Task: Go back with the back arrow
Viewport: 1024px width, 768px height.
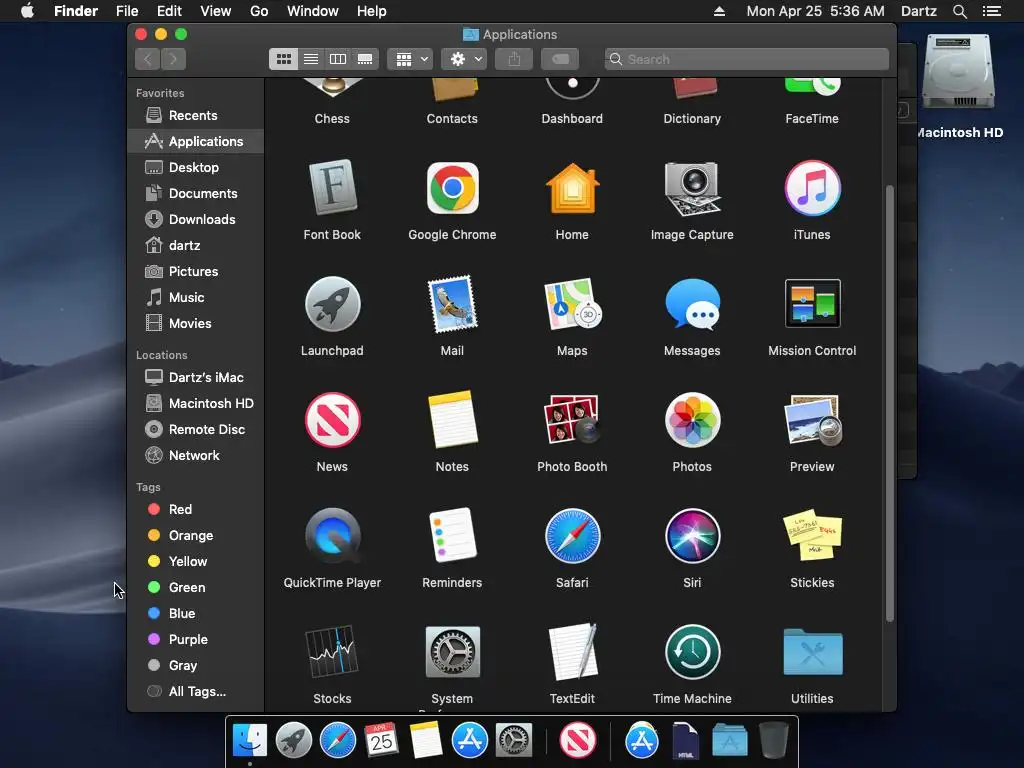Action: [x=148, y=59]
